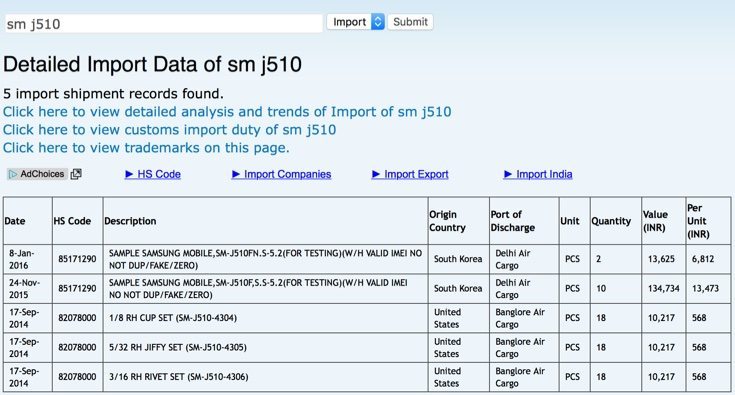Click HS code 82078000 in RIVET SET row
Viewport: 735px width, 395px height.
pos(77,377)
